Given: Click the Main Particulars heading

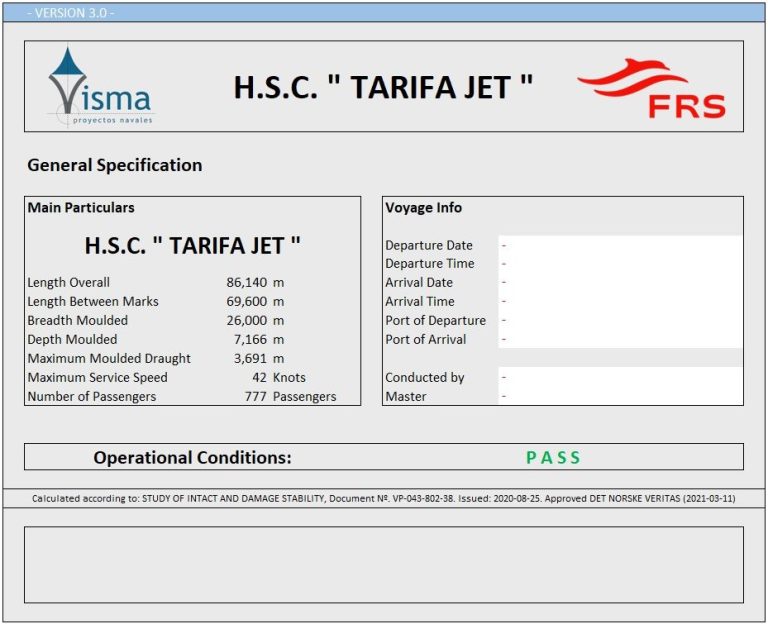Looking at the screenshot, I should [81, 208].
